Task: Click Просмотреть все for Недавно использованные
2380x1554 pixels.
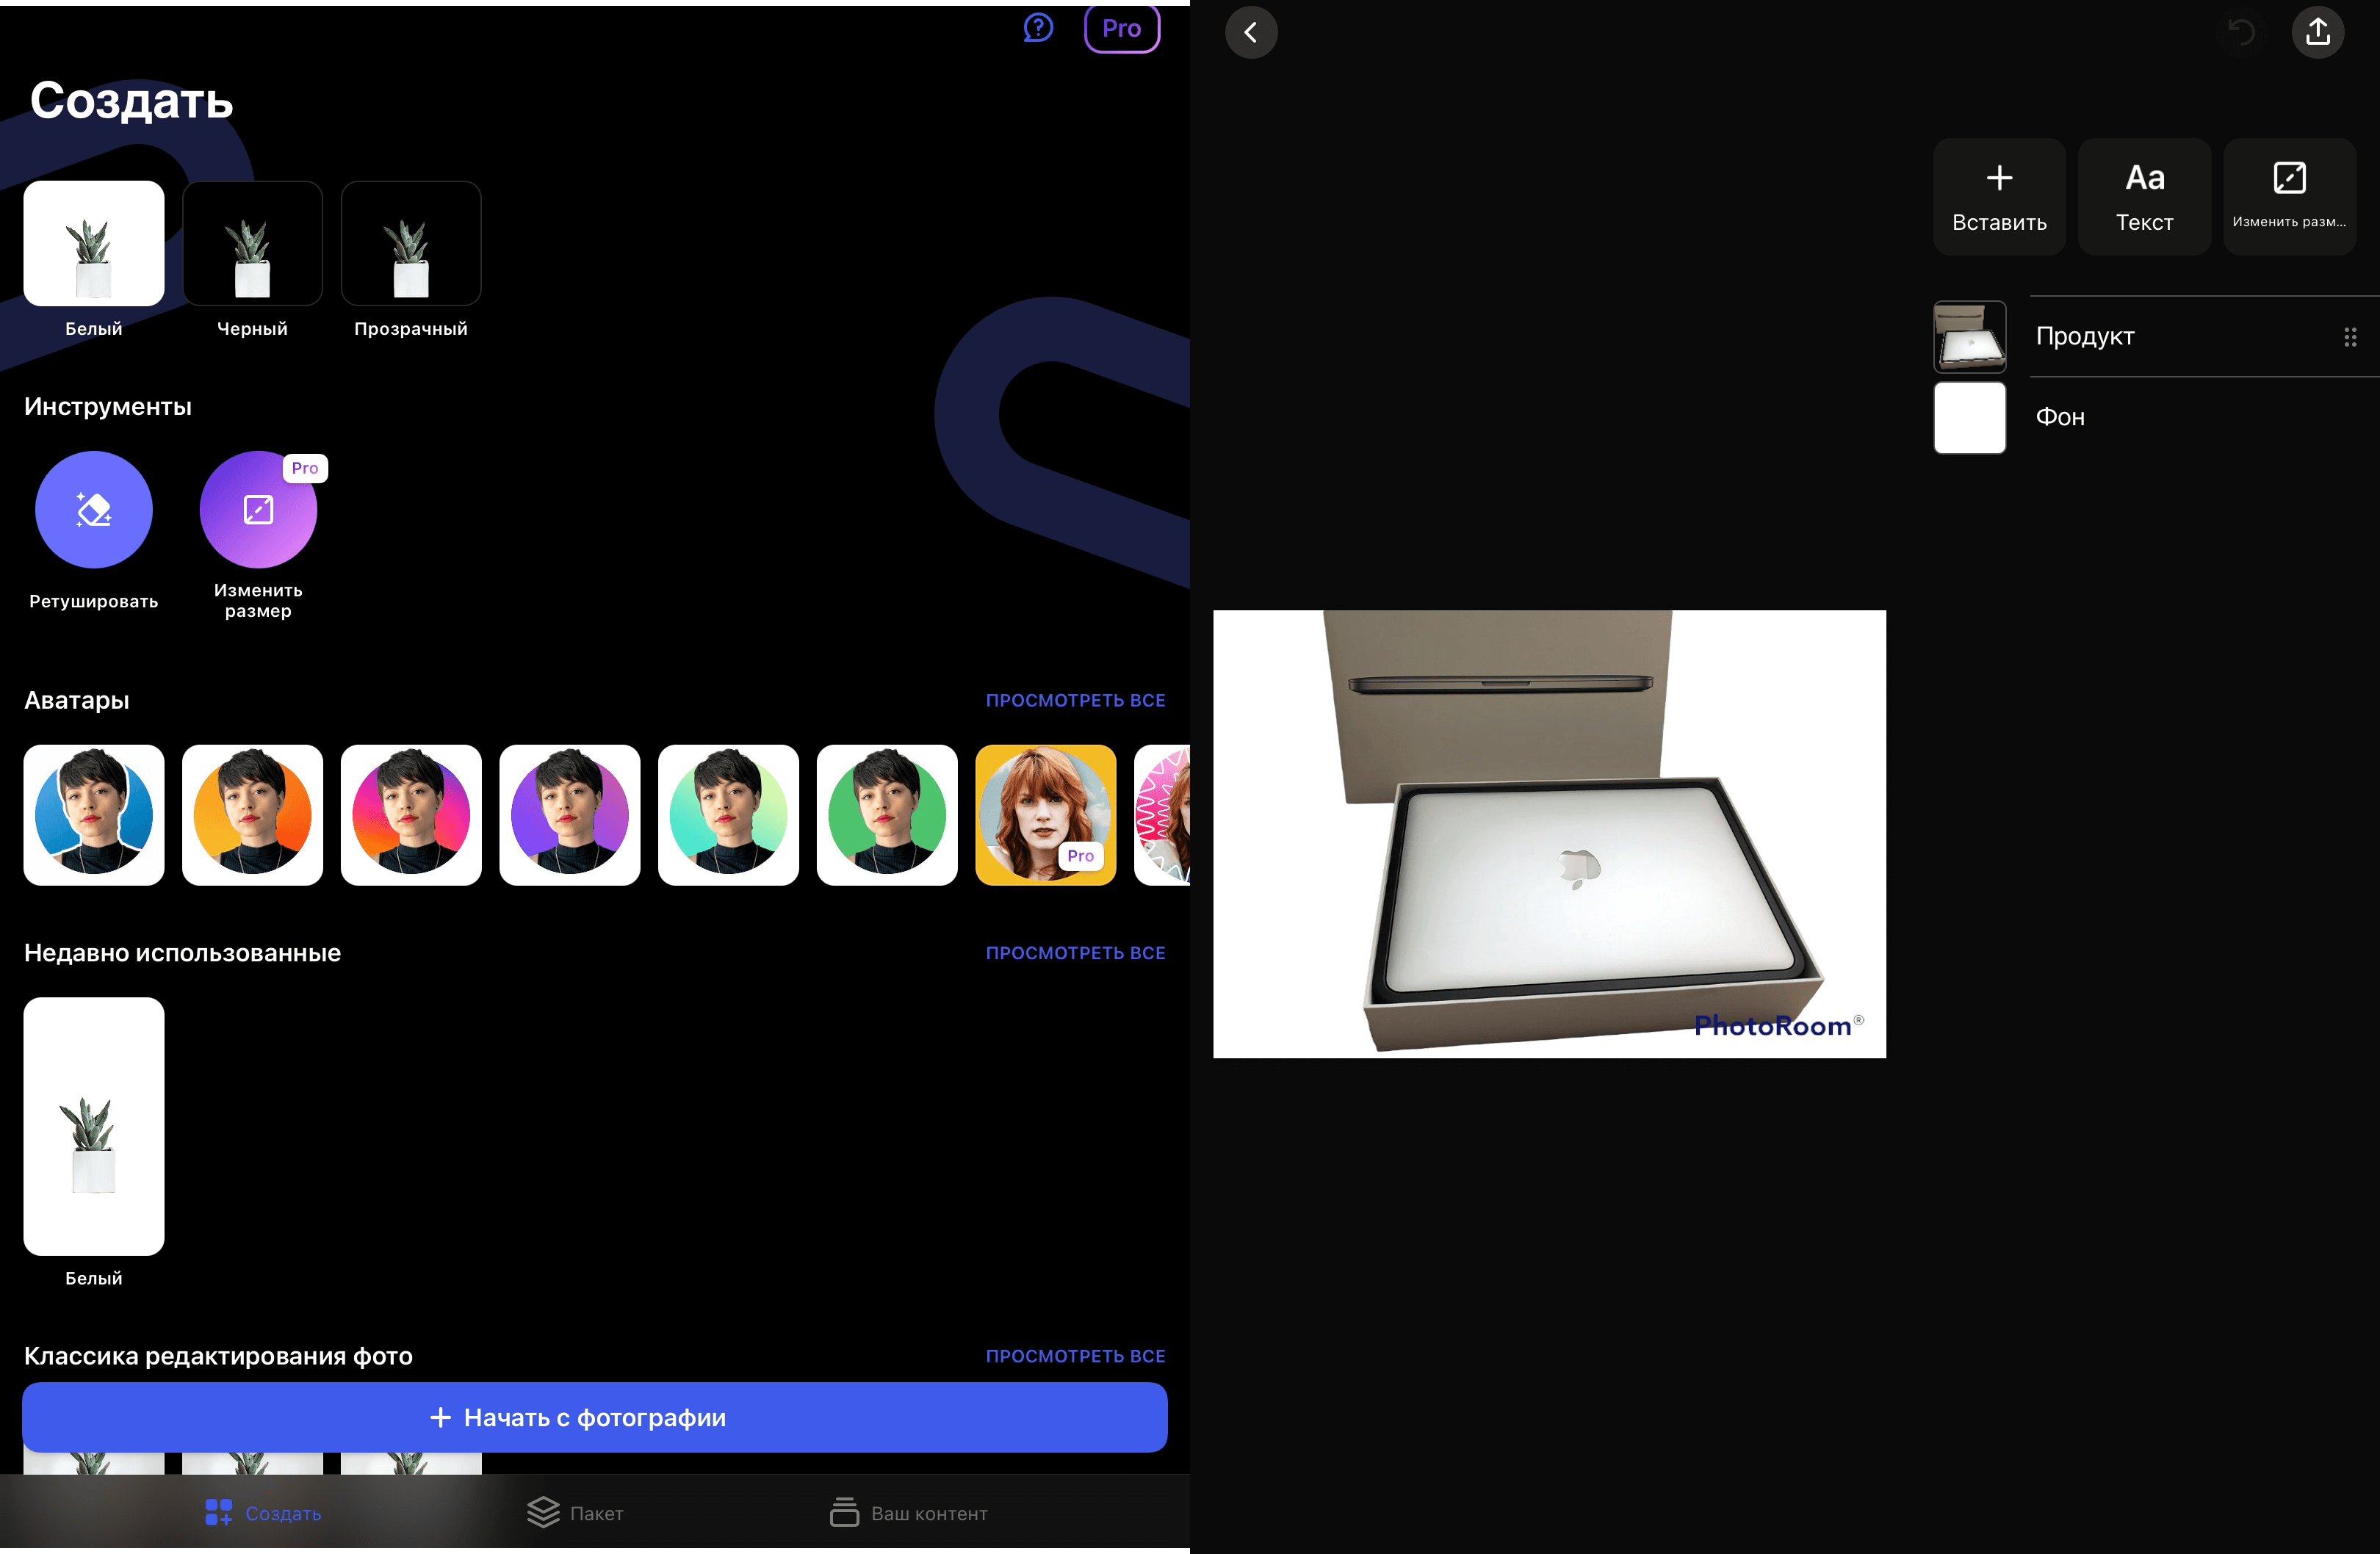Action: (x=1075, y=953)
